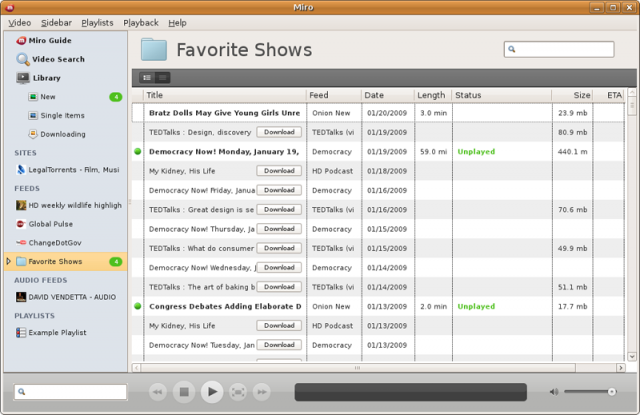Image resolution: width=640 pixels, height=415 pixels.
Task: Open the Playback menu
Action: click(x=141, y=23)
